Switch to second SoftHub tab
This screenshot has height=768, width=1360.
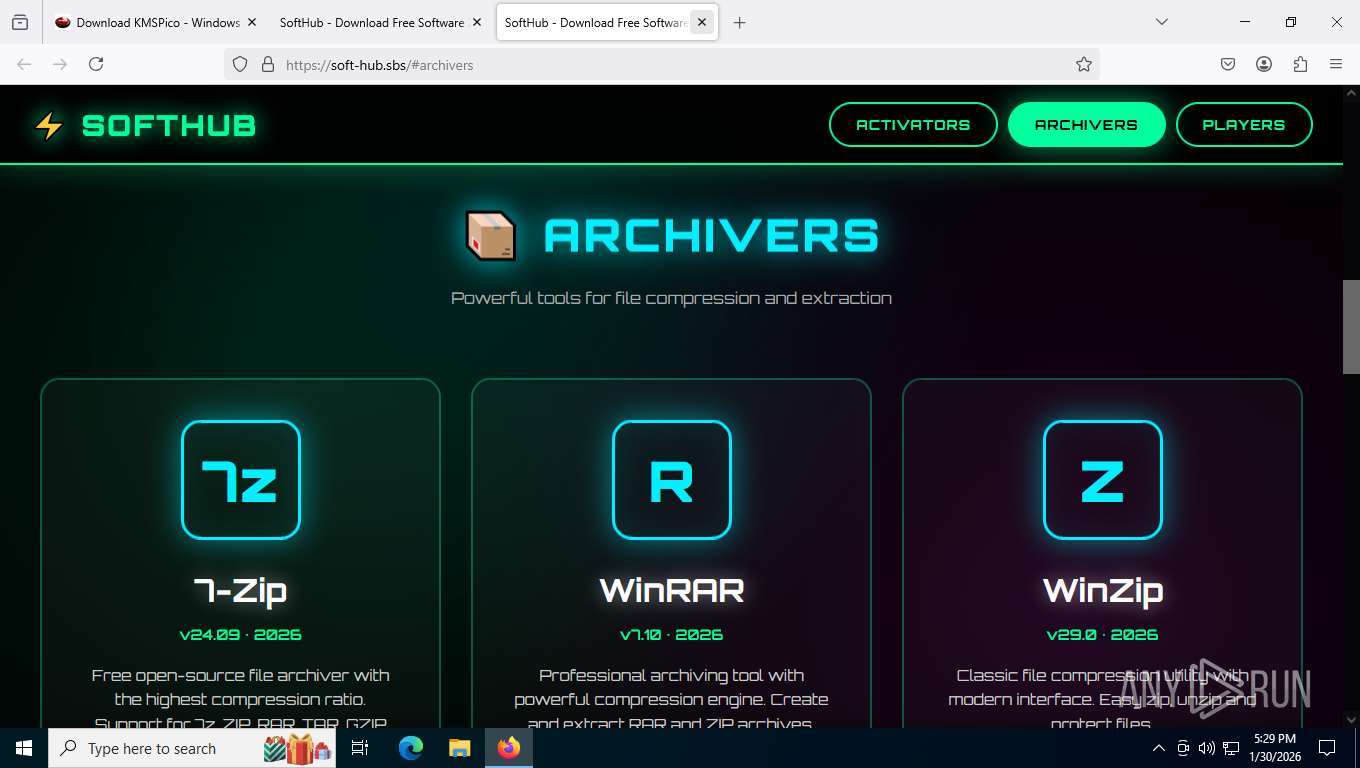point(380,22)
